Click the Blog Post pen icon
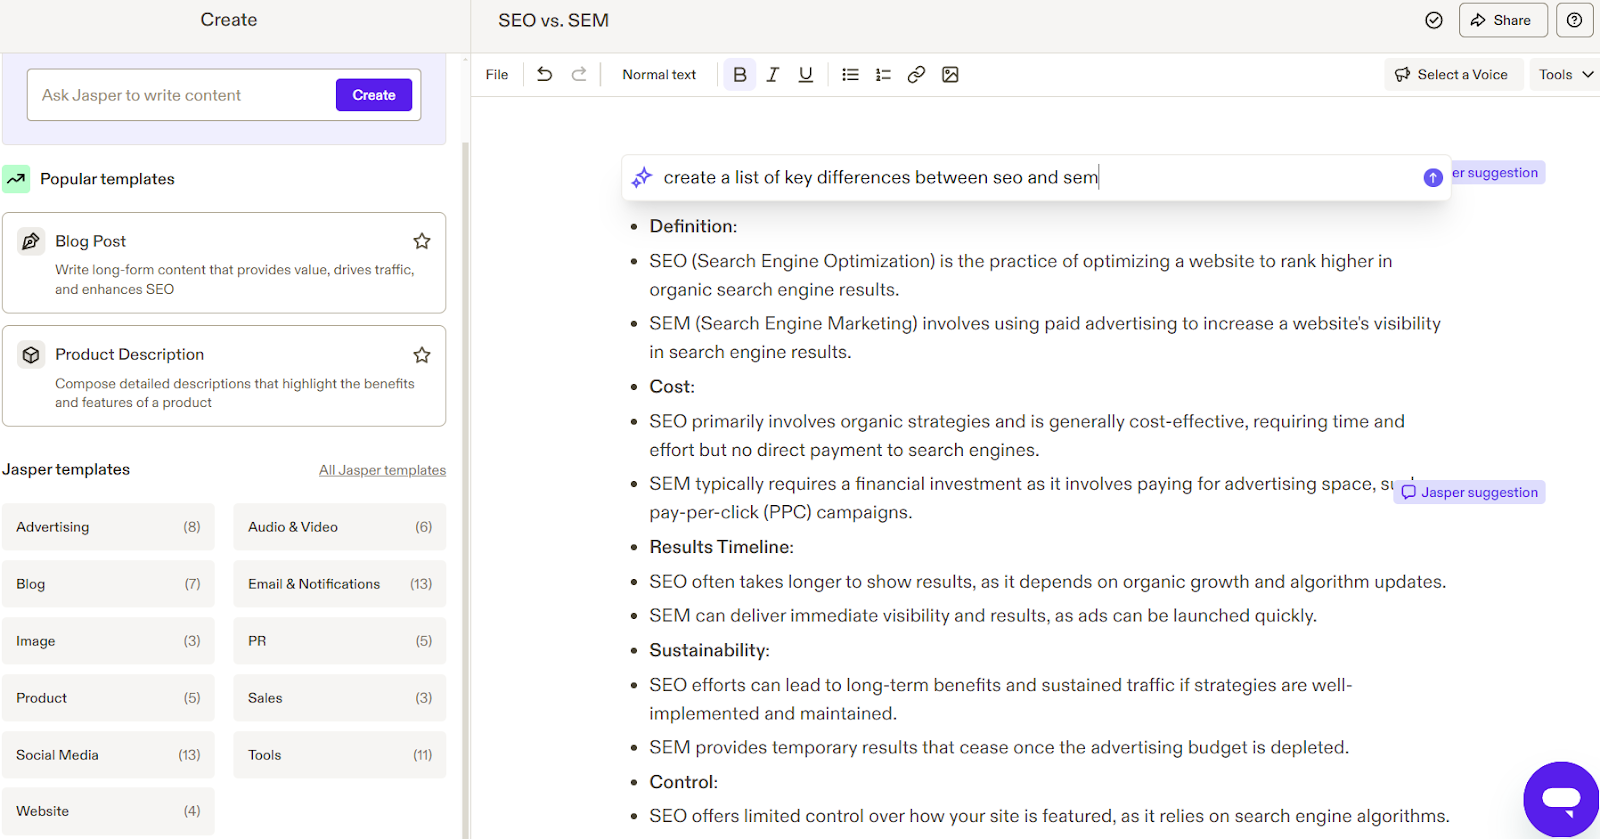 click(31, 241)
